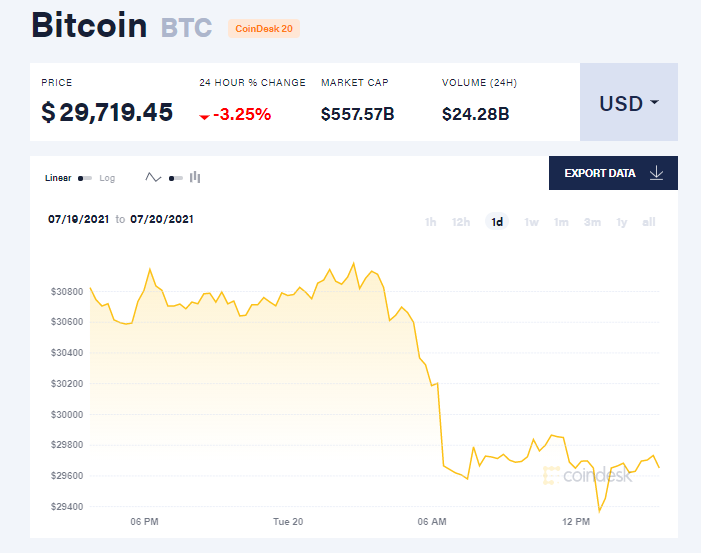Click the red down-arrow change indicator
Viewport: 701px width, 553px height.
point(204,117)
